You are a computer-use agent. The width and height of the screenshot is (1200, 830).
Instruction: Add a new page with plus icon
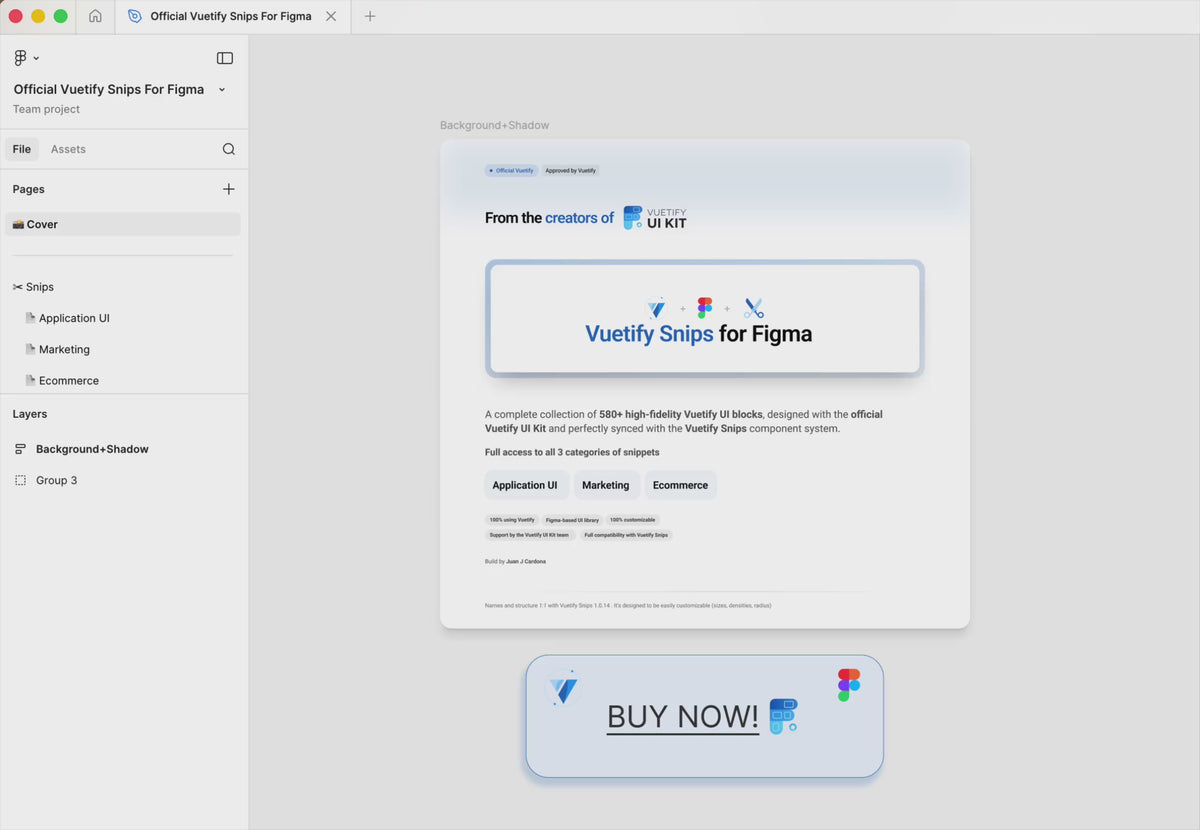[229, 189]
